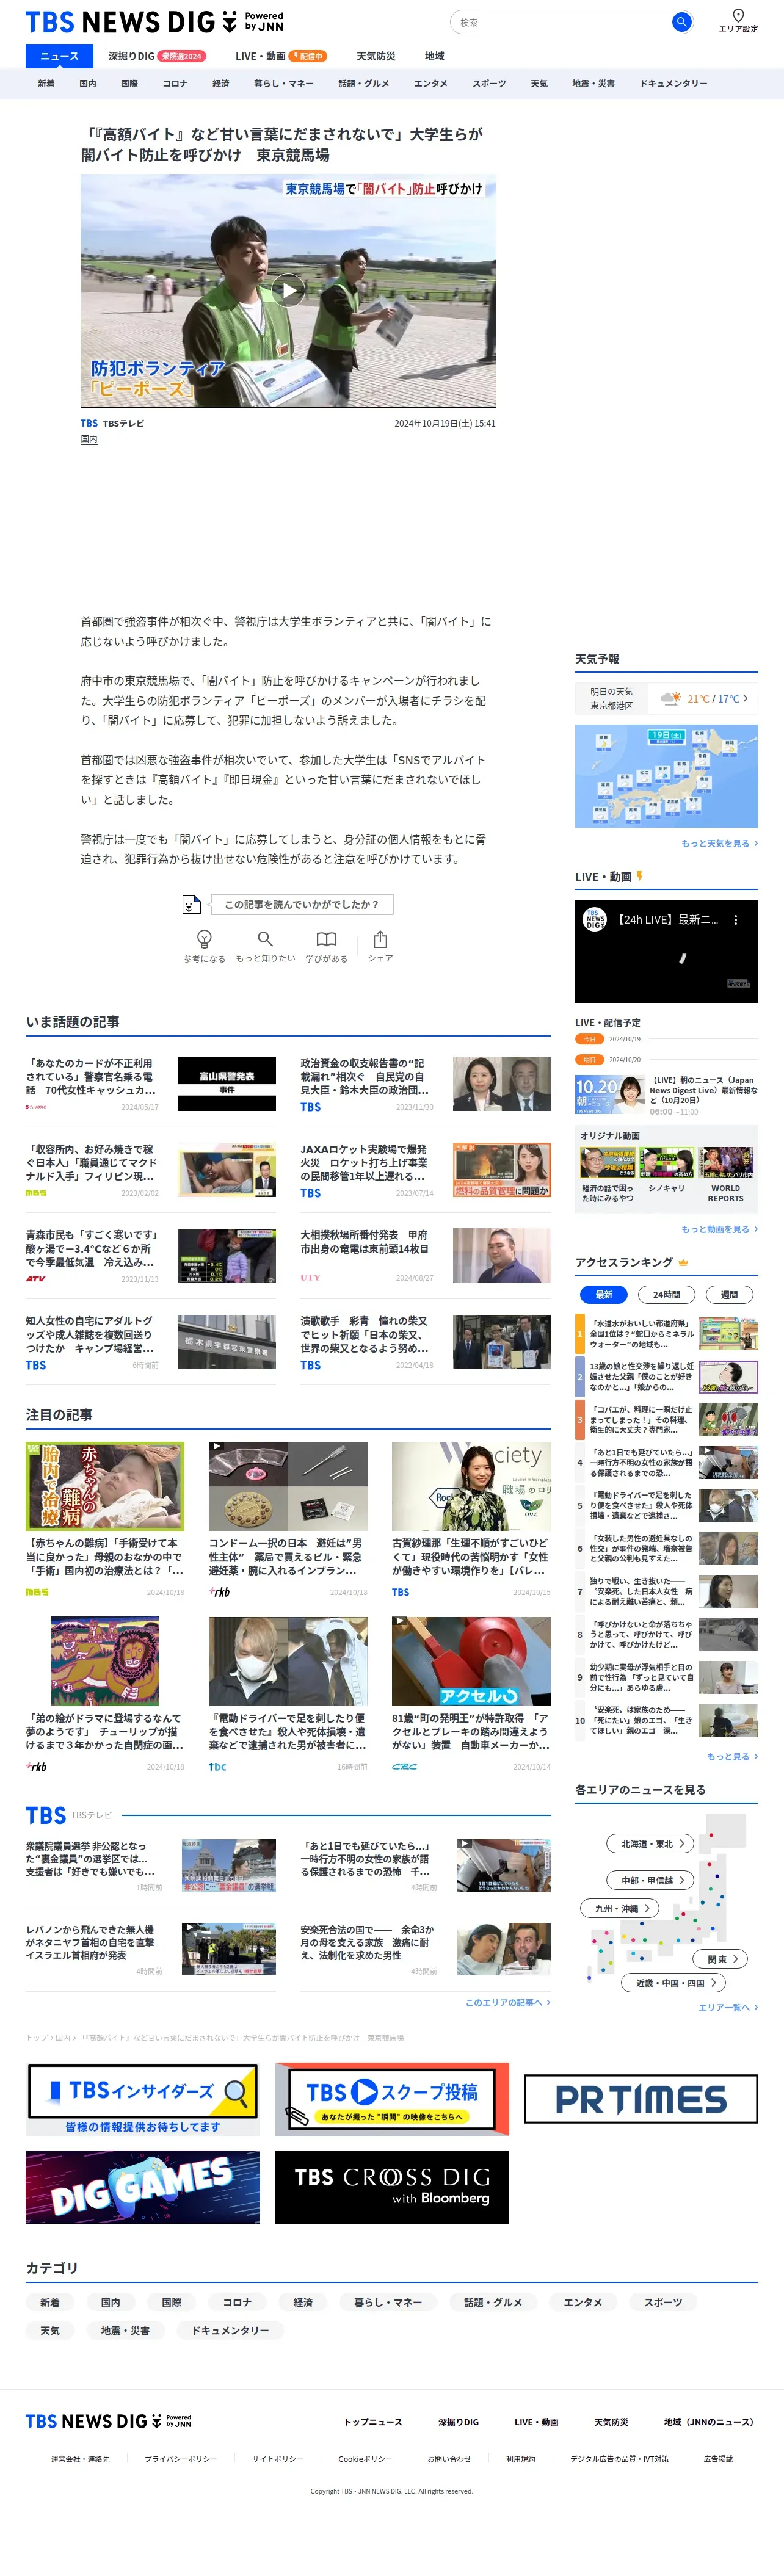Viewport: 784px width, 2576px height.
Task: Click the シェア share icon
Action: coord(380,939)
